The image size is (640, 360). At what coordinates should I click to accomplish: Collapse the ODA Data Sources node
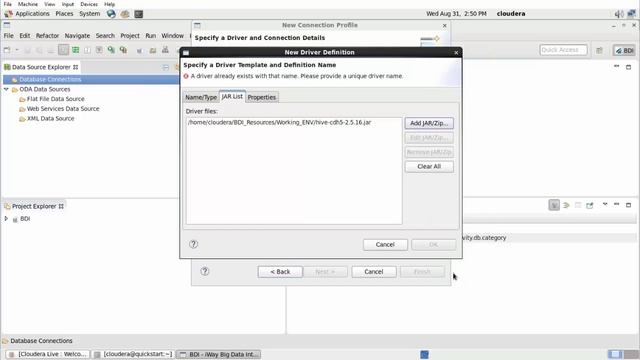click(6, 89)
